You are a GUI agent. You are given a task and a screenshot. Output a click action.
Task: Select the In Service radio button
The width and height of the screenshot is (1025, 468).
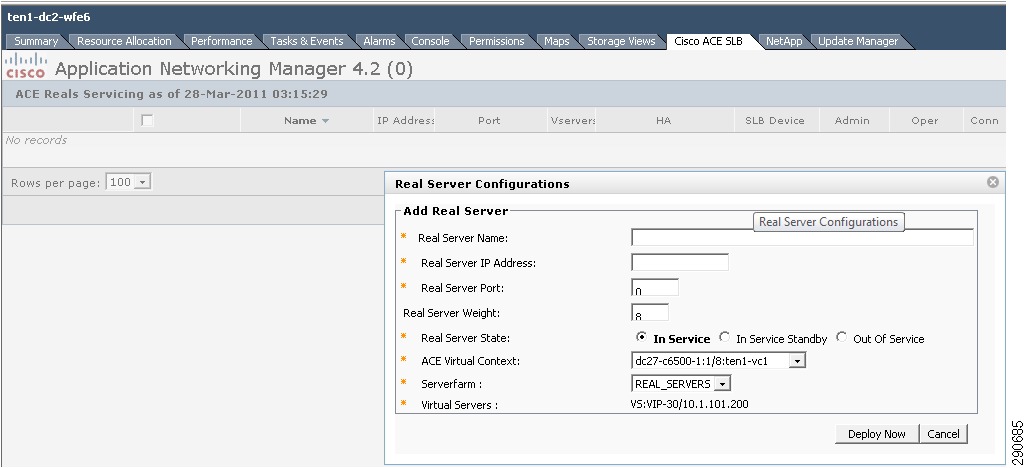[641, 337]
